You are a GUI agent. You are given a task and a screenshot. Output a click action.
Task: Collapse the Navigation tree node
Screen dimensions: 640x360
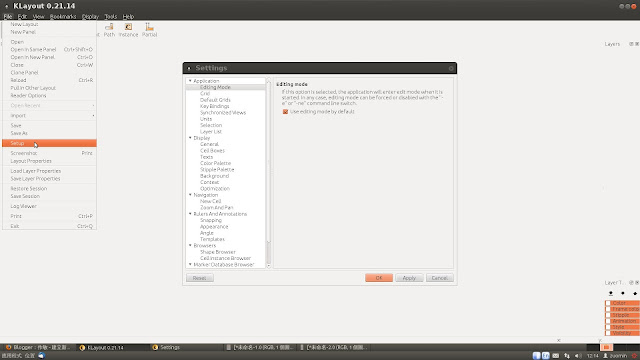click(x=190, y=195)
